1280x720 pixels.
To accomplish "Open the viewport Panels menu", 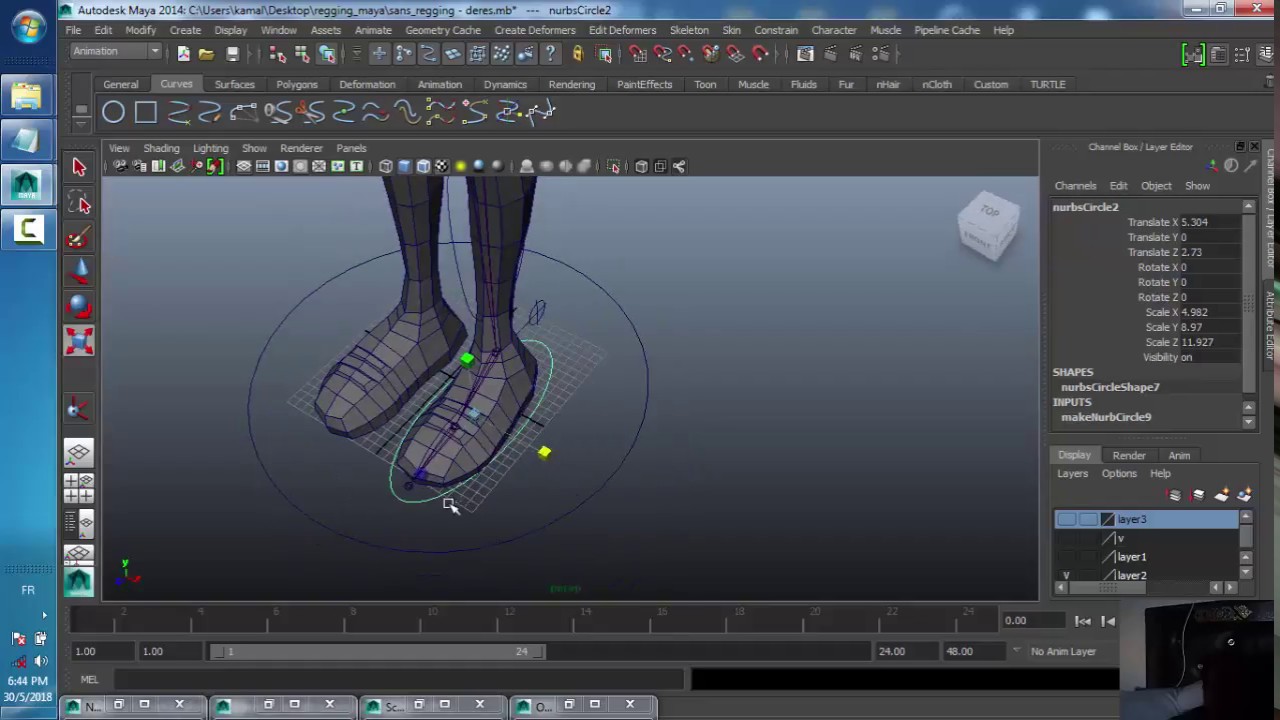I will (351, 148).
